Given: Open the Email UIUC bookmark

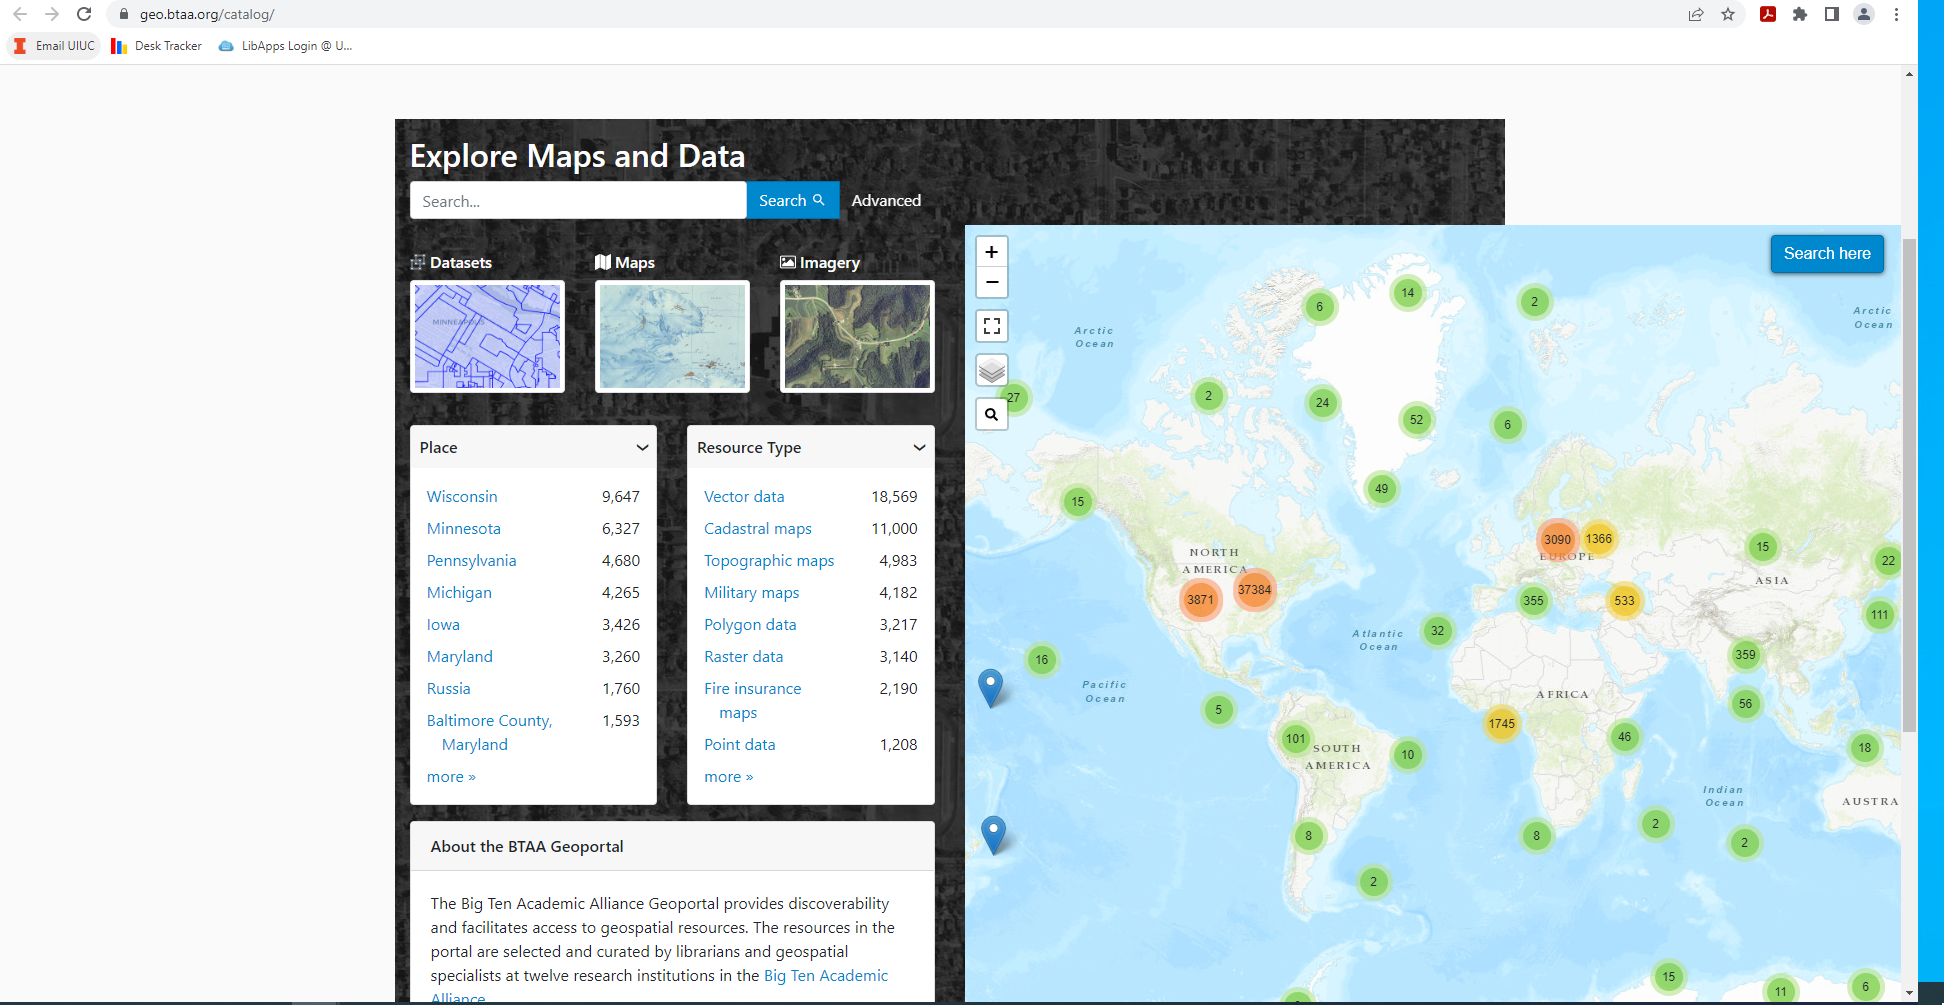Looking at the screenshot, I should 54,46.
